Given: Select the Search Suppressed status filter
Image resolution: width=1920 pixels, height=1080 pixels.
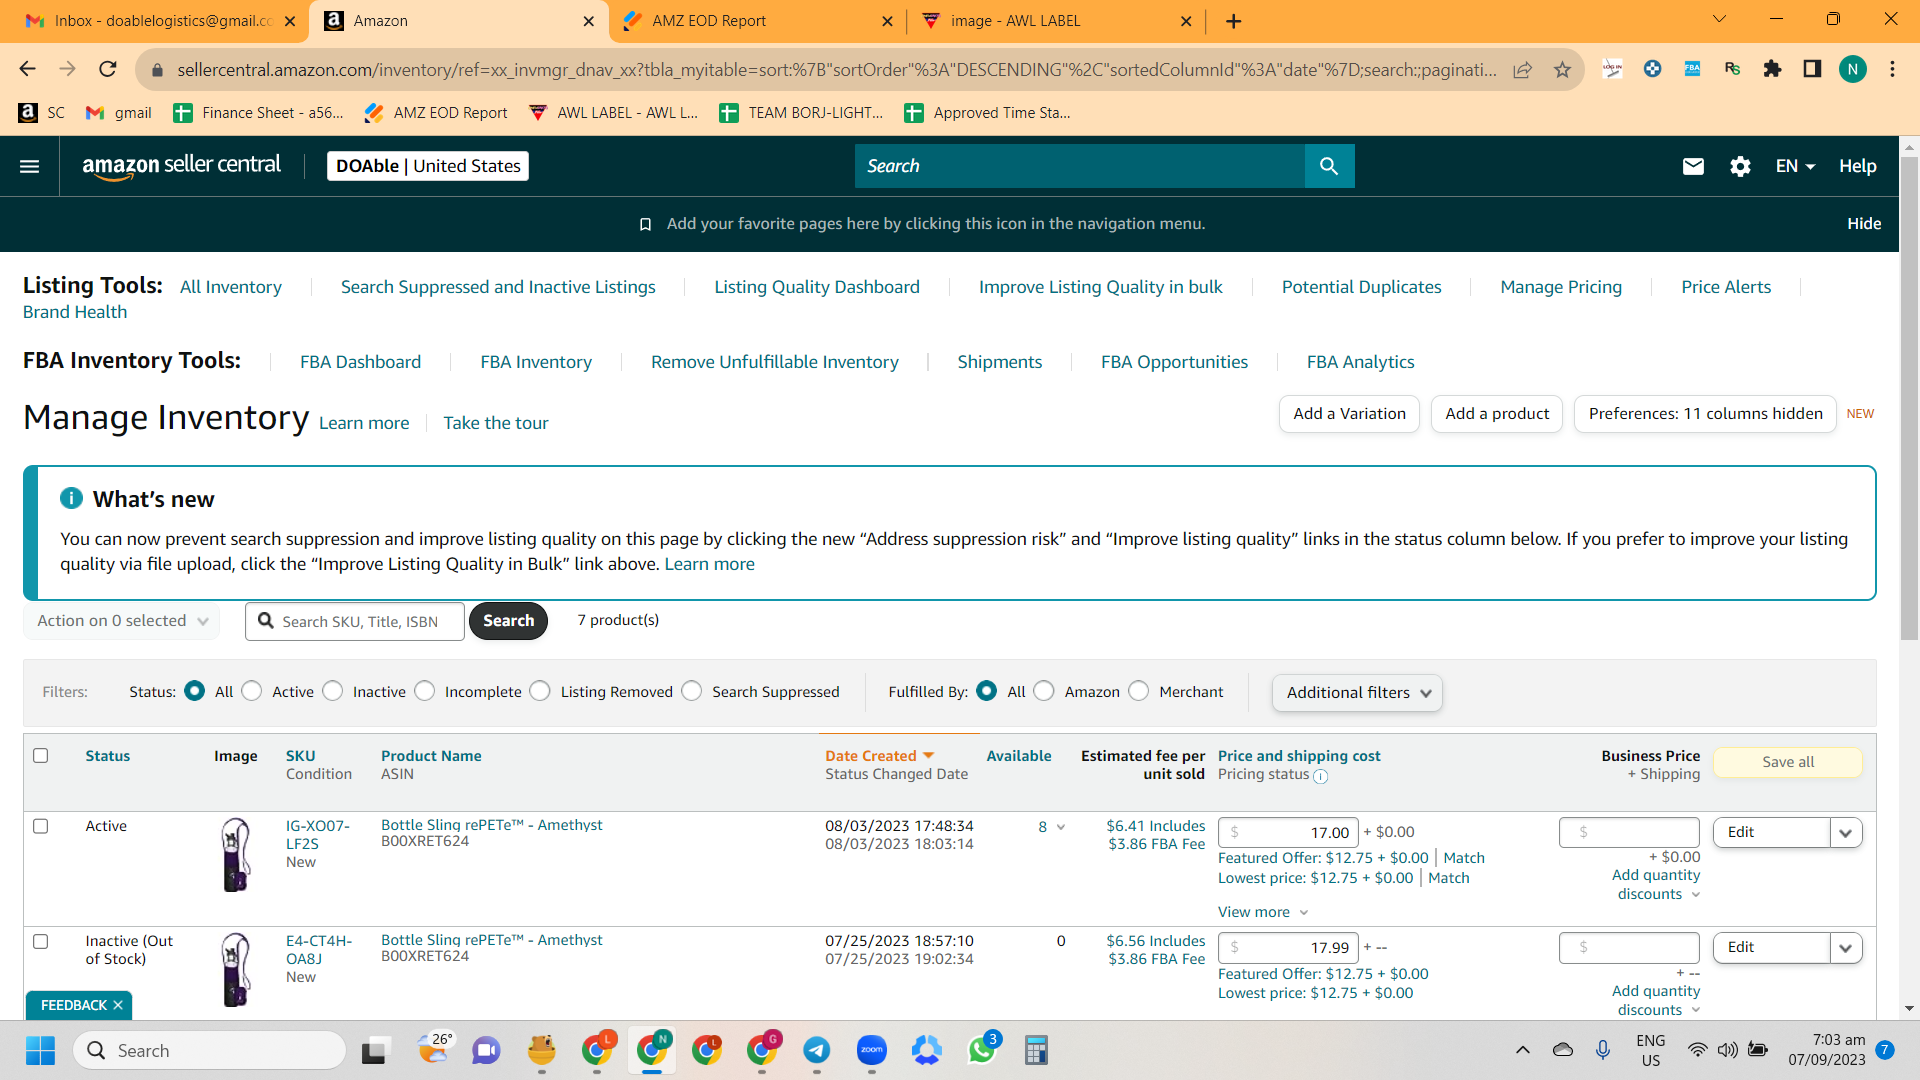Looking at the screenshot, I should (x=692, y=691).
